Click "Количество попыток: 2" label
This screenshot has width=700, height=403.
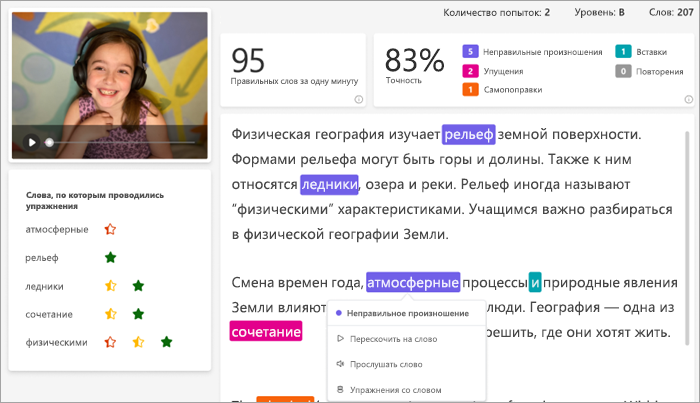click(496, 12)
